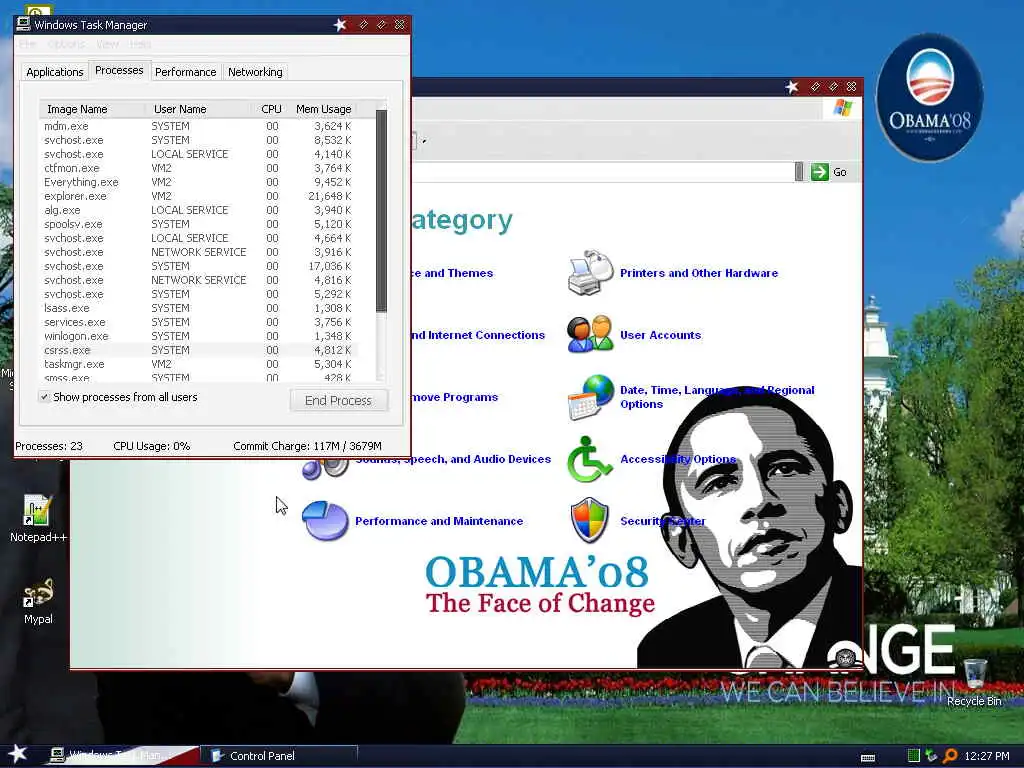Open the Accessibility Options link
Viewport: 1024px width, 768px height.
(678, 459)
